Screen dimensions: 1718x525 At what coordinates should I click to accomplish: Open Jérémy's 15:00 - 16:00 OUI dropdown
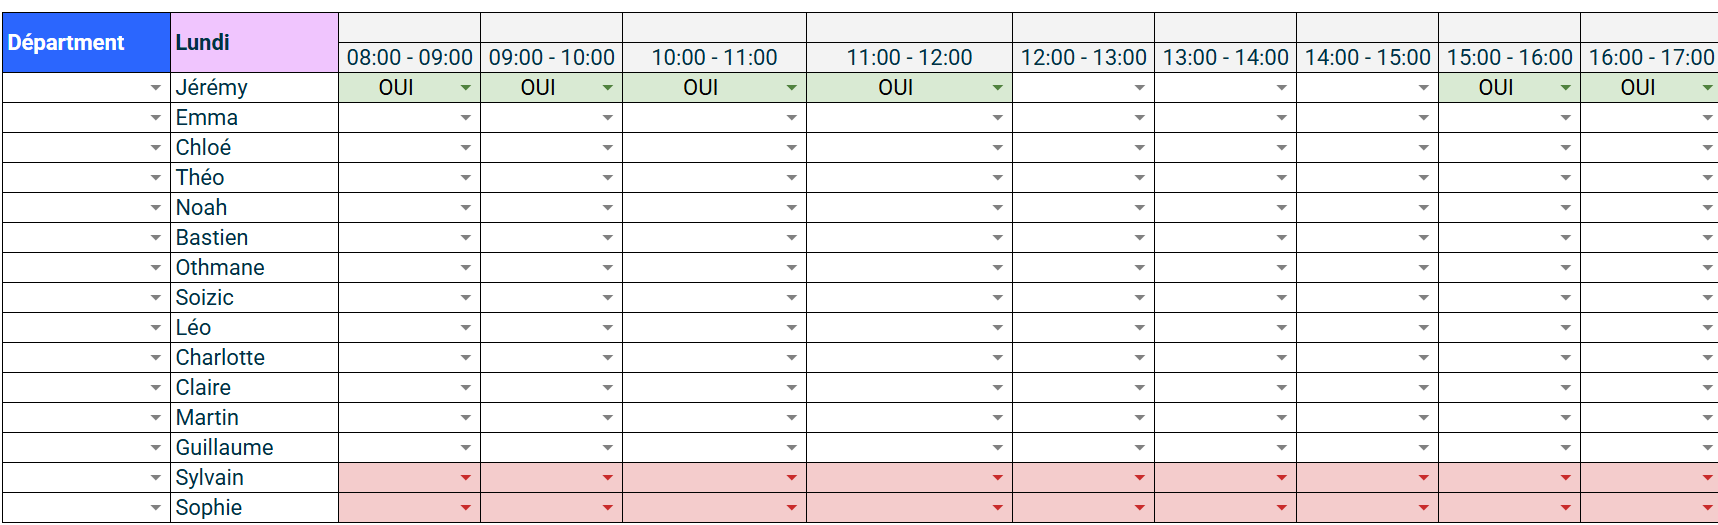(1509, 88)
